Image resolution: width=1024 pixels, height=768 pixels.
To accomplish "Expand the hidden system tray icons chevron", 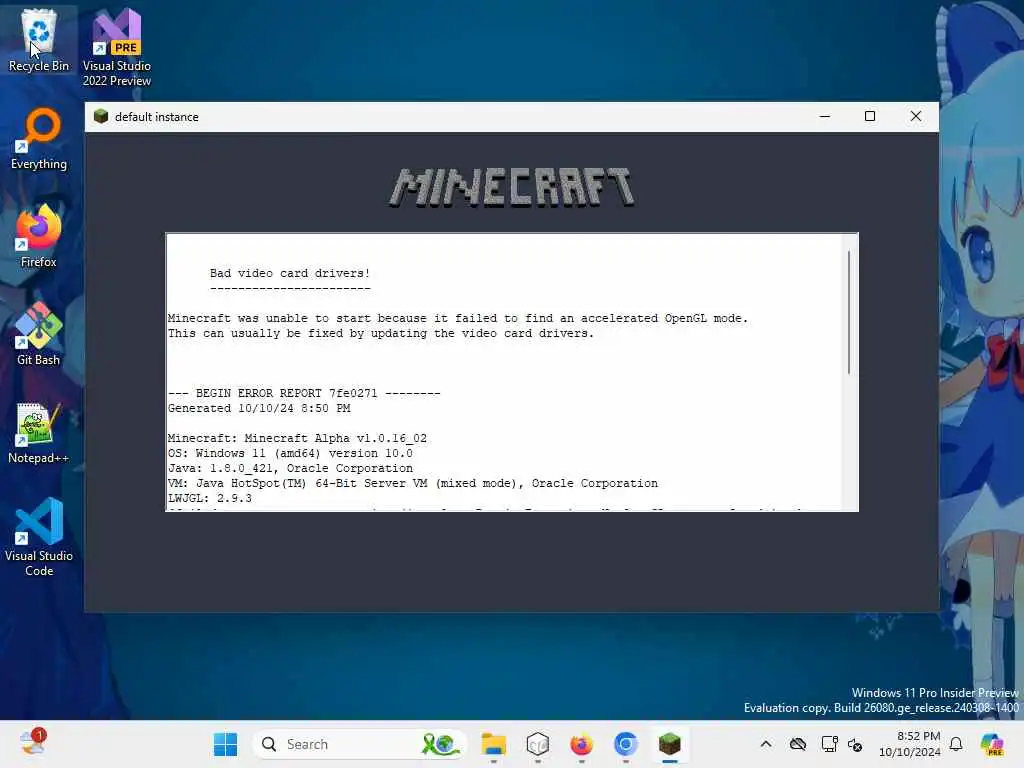I will 766,744.
